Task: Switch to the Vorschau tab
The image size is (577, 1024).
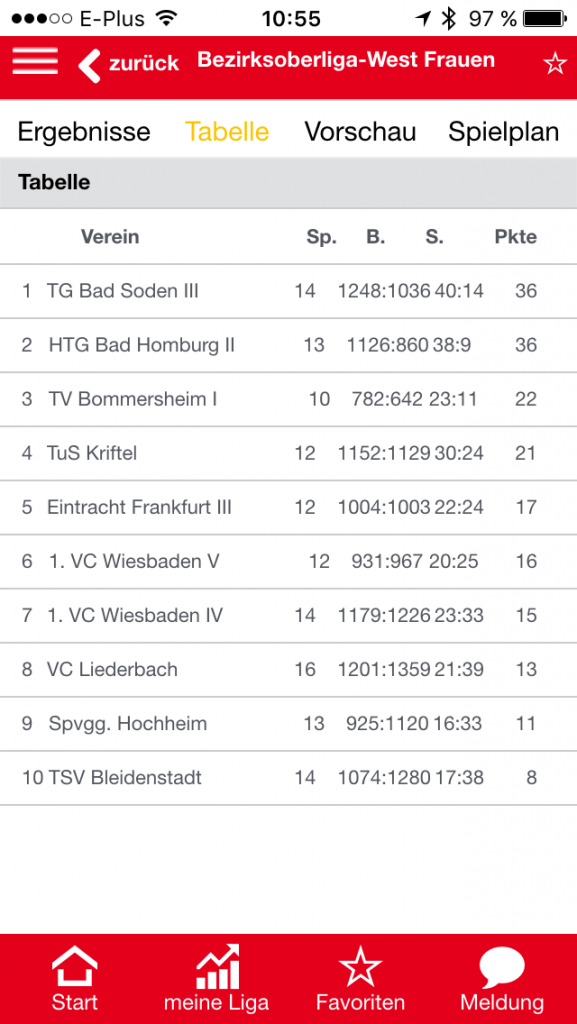Action: (x=360, y=132)
